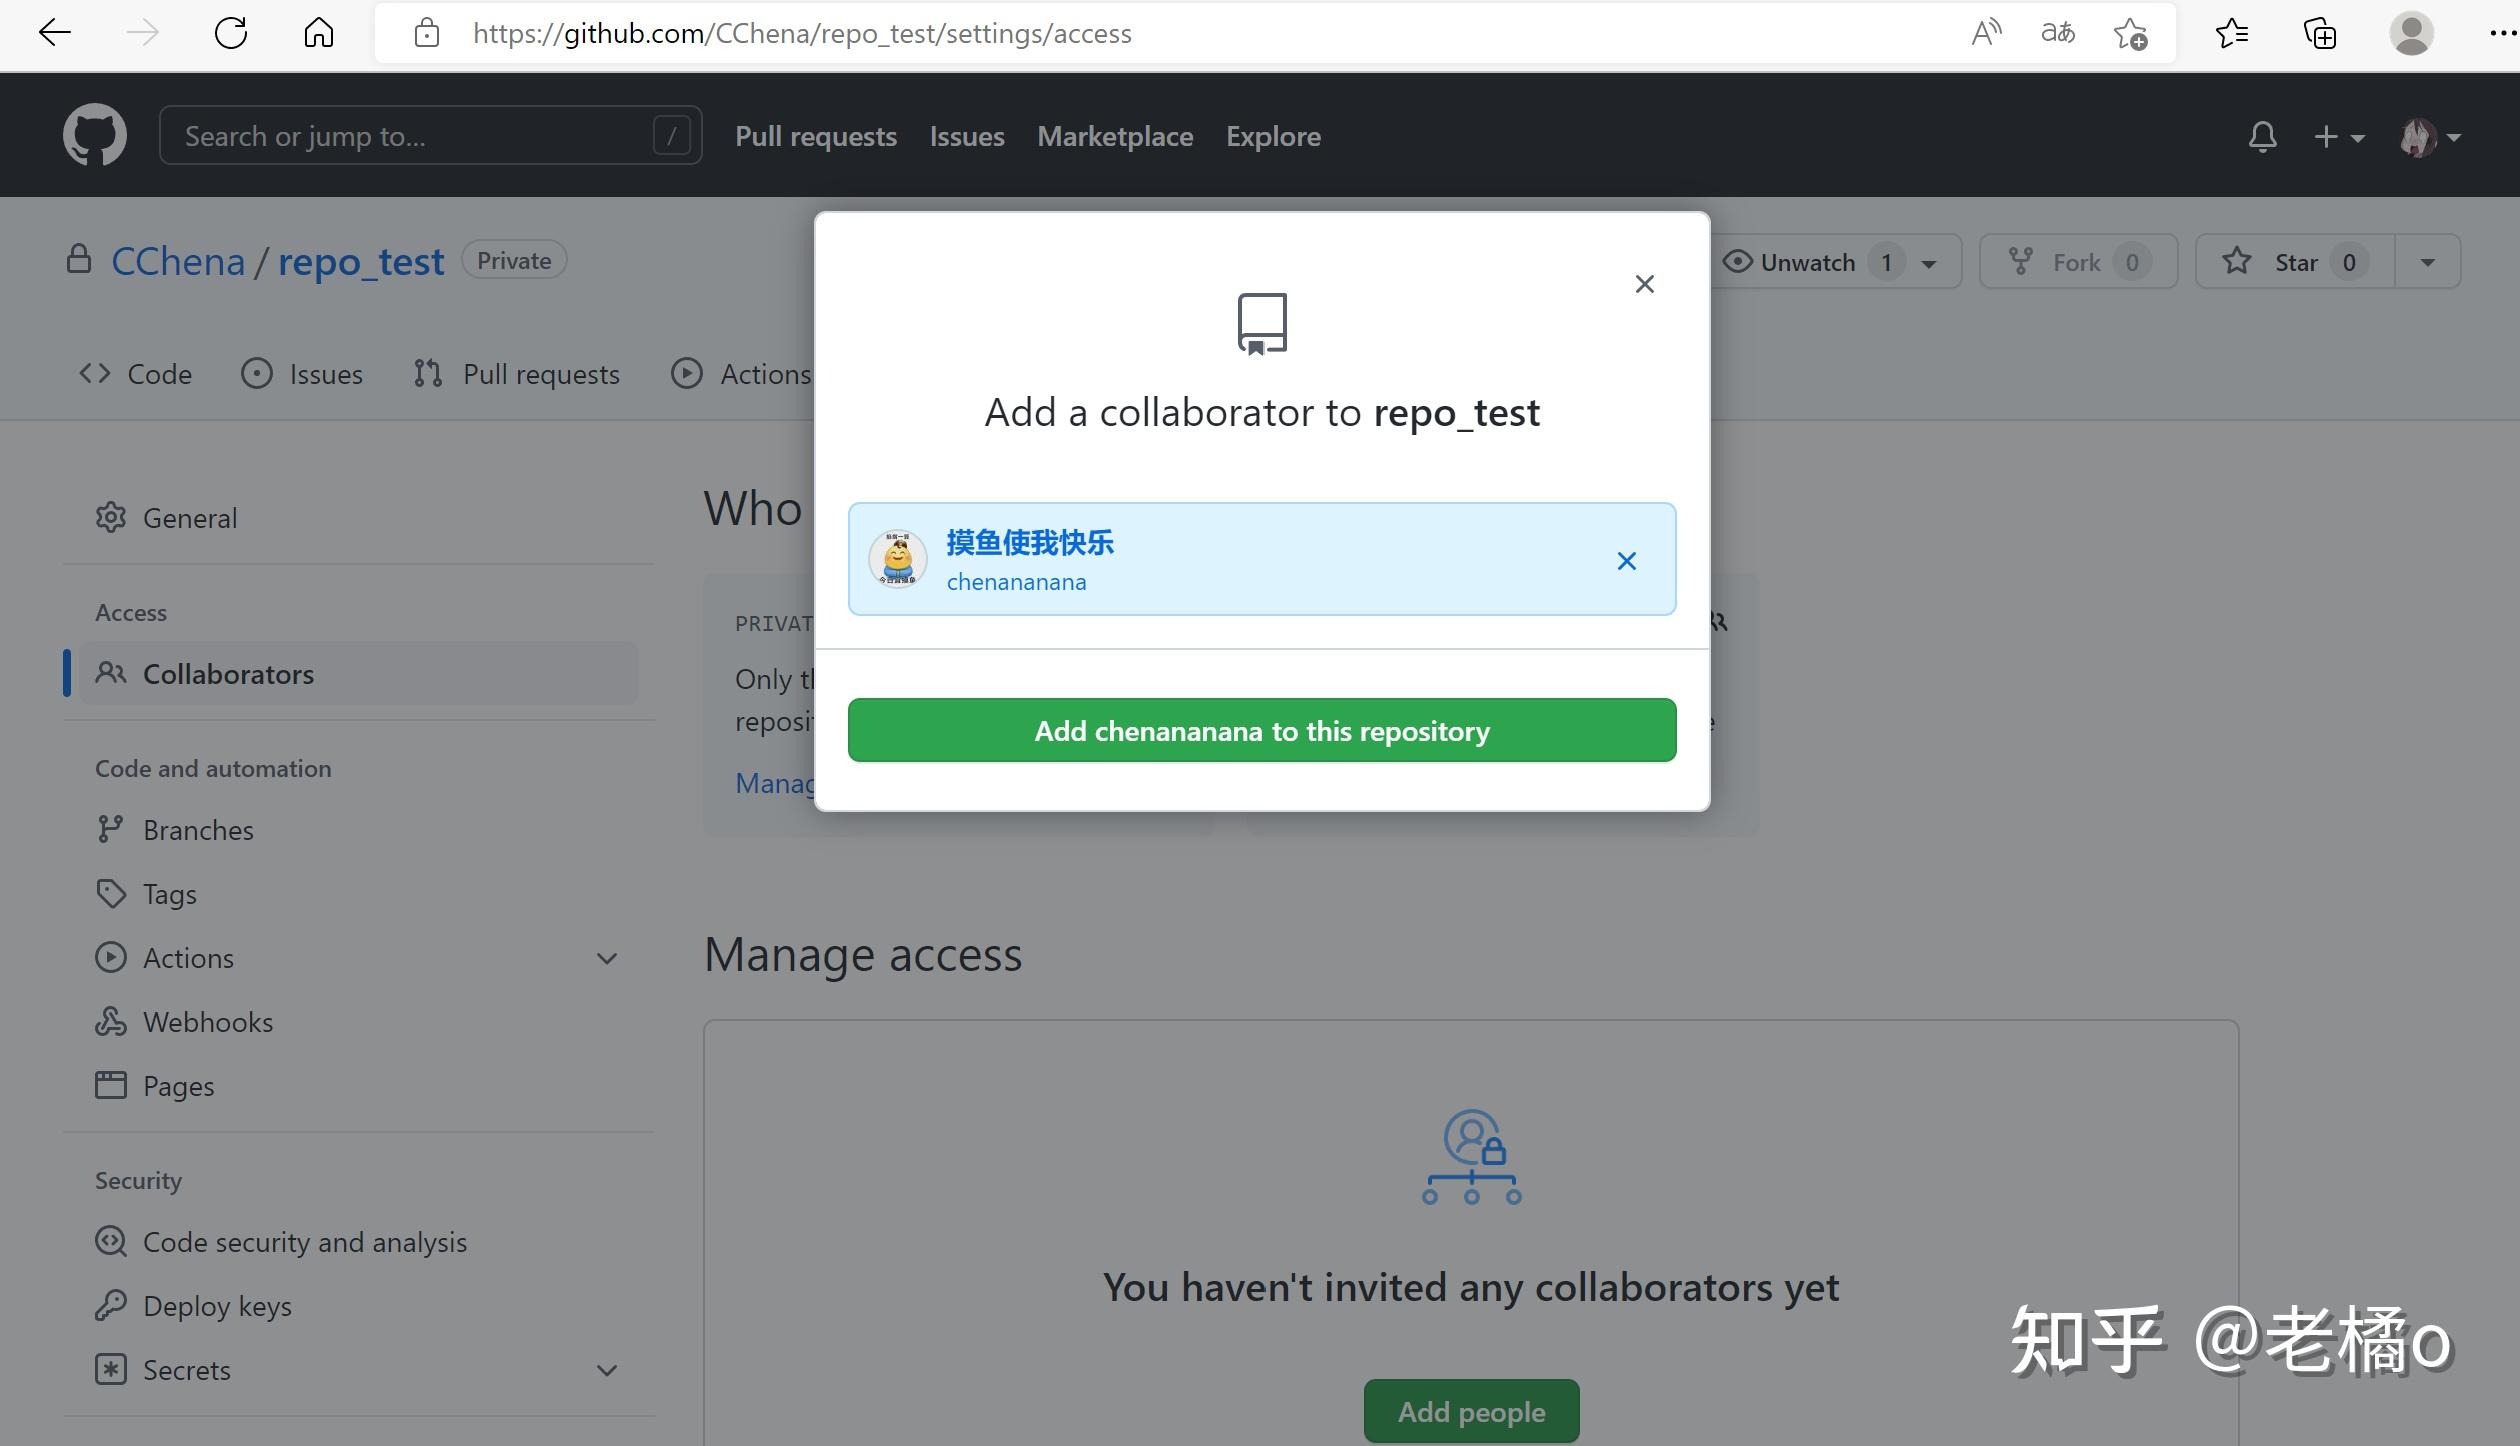
Task: Select Webhooks in settings sidebar
Action: [207, 1022]
